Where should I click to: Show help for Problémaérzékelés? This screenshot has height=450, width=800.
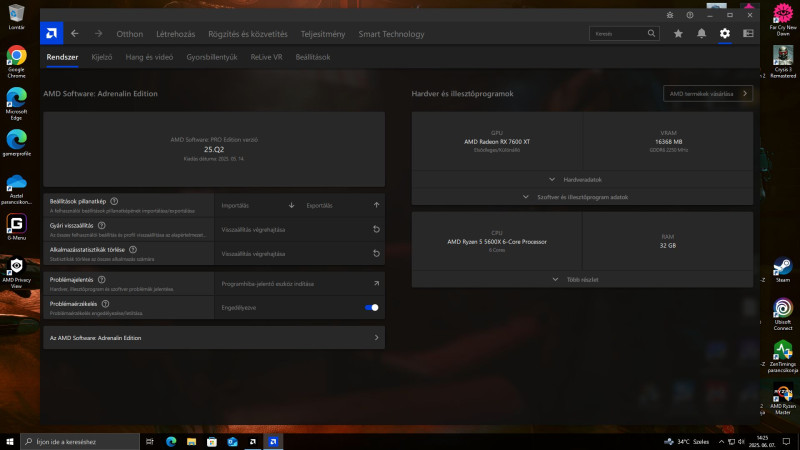[x=105, y=304]
